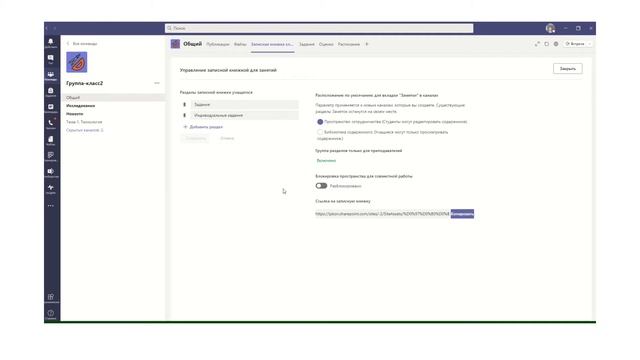Click the Группа-класс2 team picture
Image resolution: width=640 pixels, height=360 pixels.
pos(77,62)
